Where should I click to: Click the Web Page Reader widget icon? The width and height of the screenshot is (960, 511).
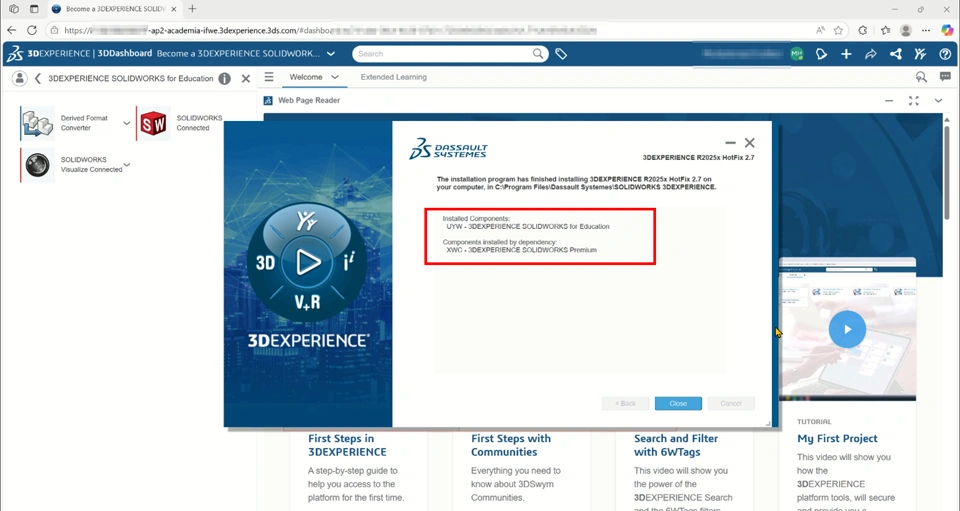(x=268, y=100)
